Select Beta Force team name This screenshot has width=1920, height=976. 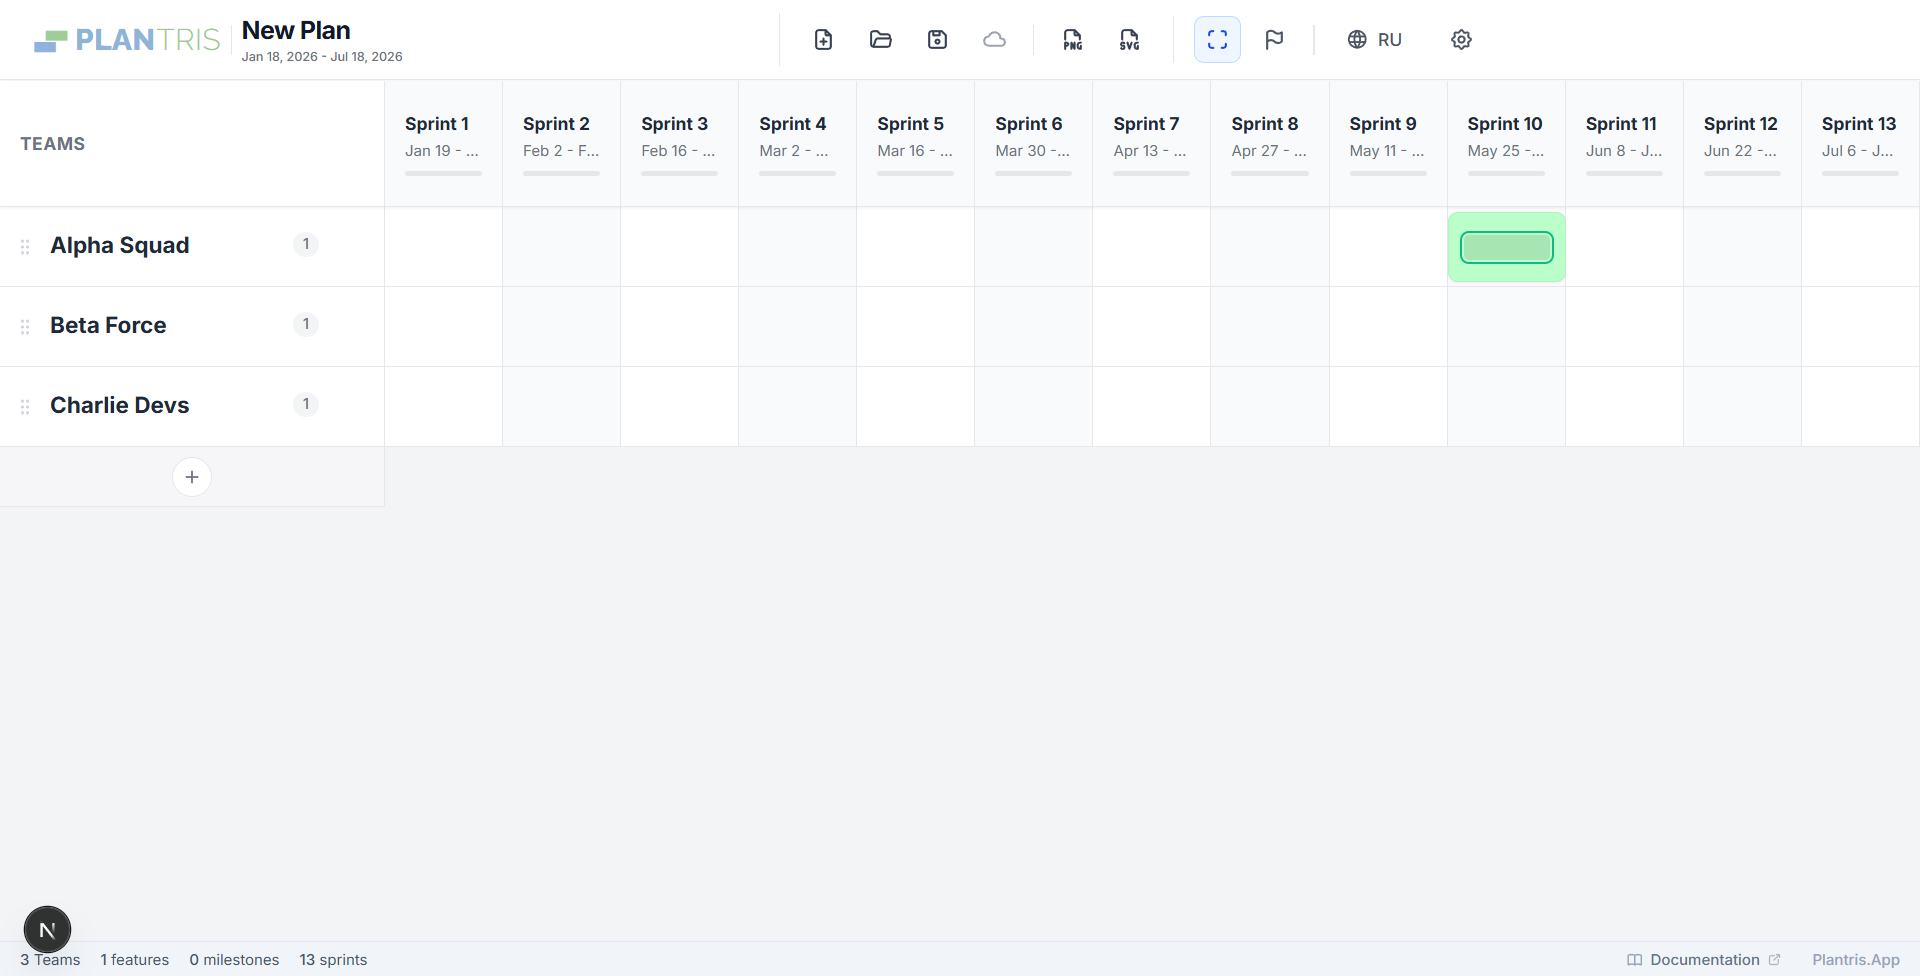pyautogui.click(x=108, y=325)
